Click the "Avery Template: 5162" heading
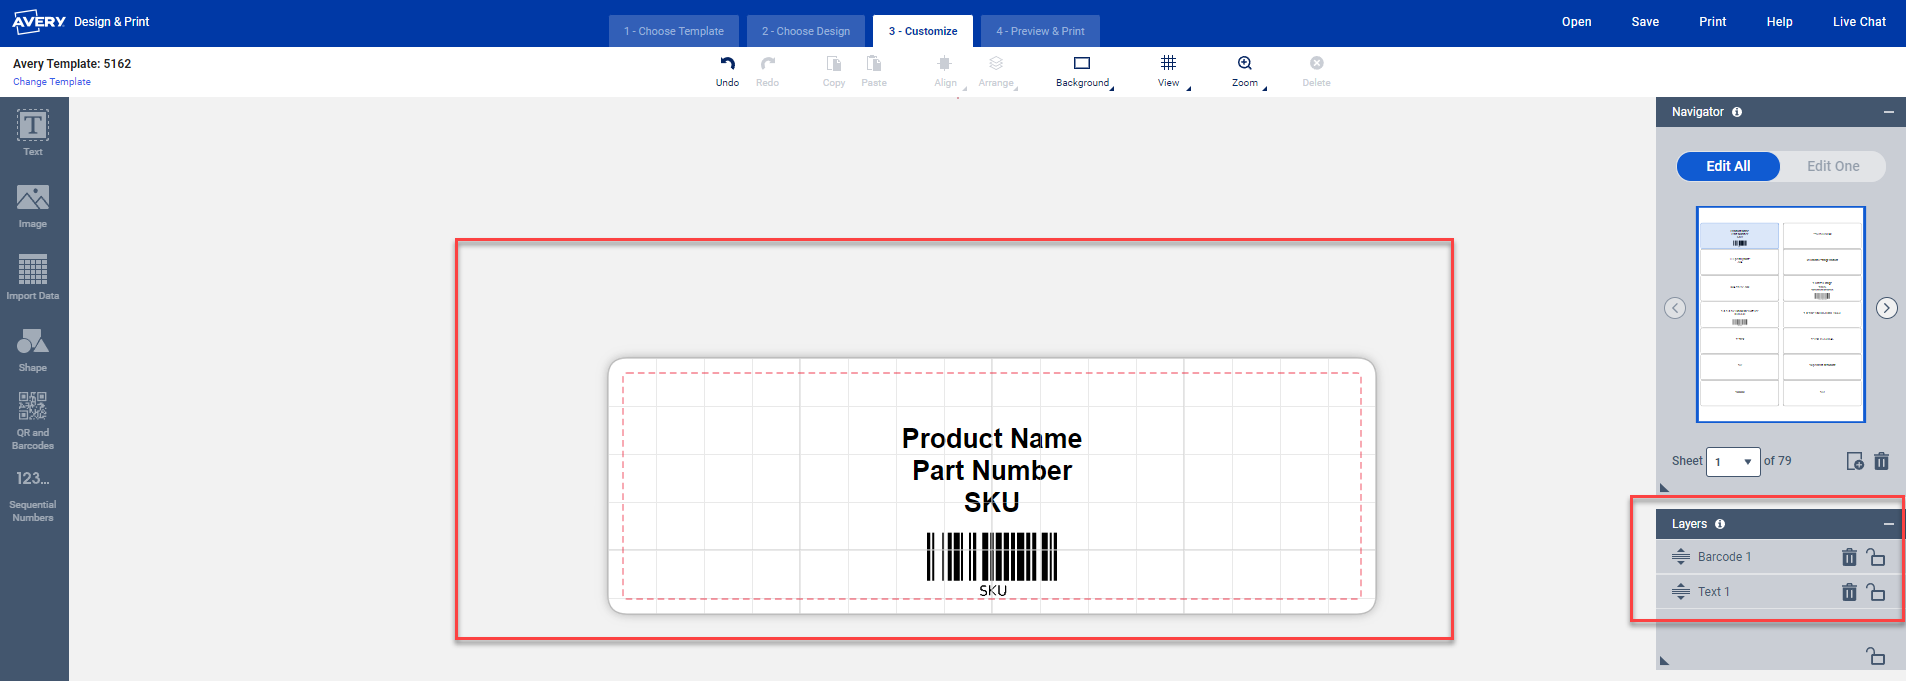Viewport: 1906px width, 681px height. (72, 64)
